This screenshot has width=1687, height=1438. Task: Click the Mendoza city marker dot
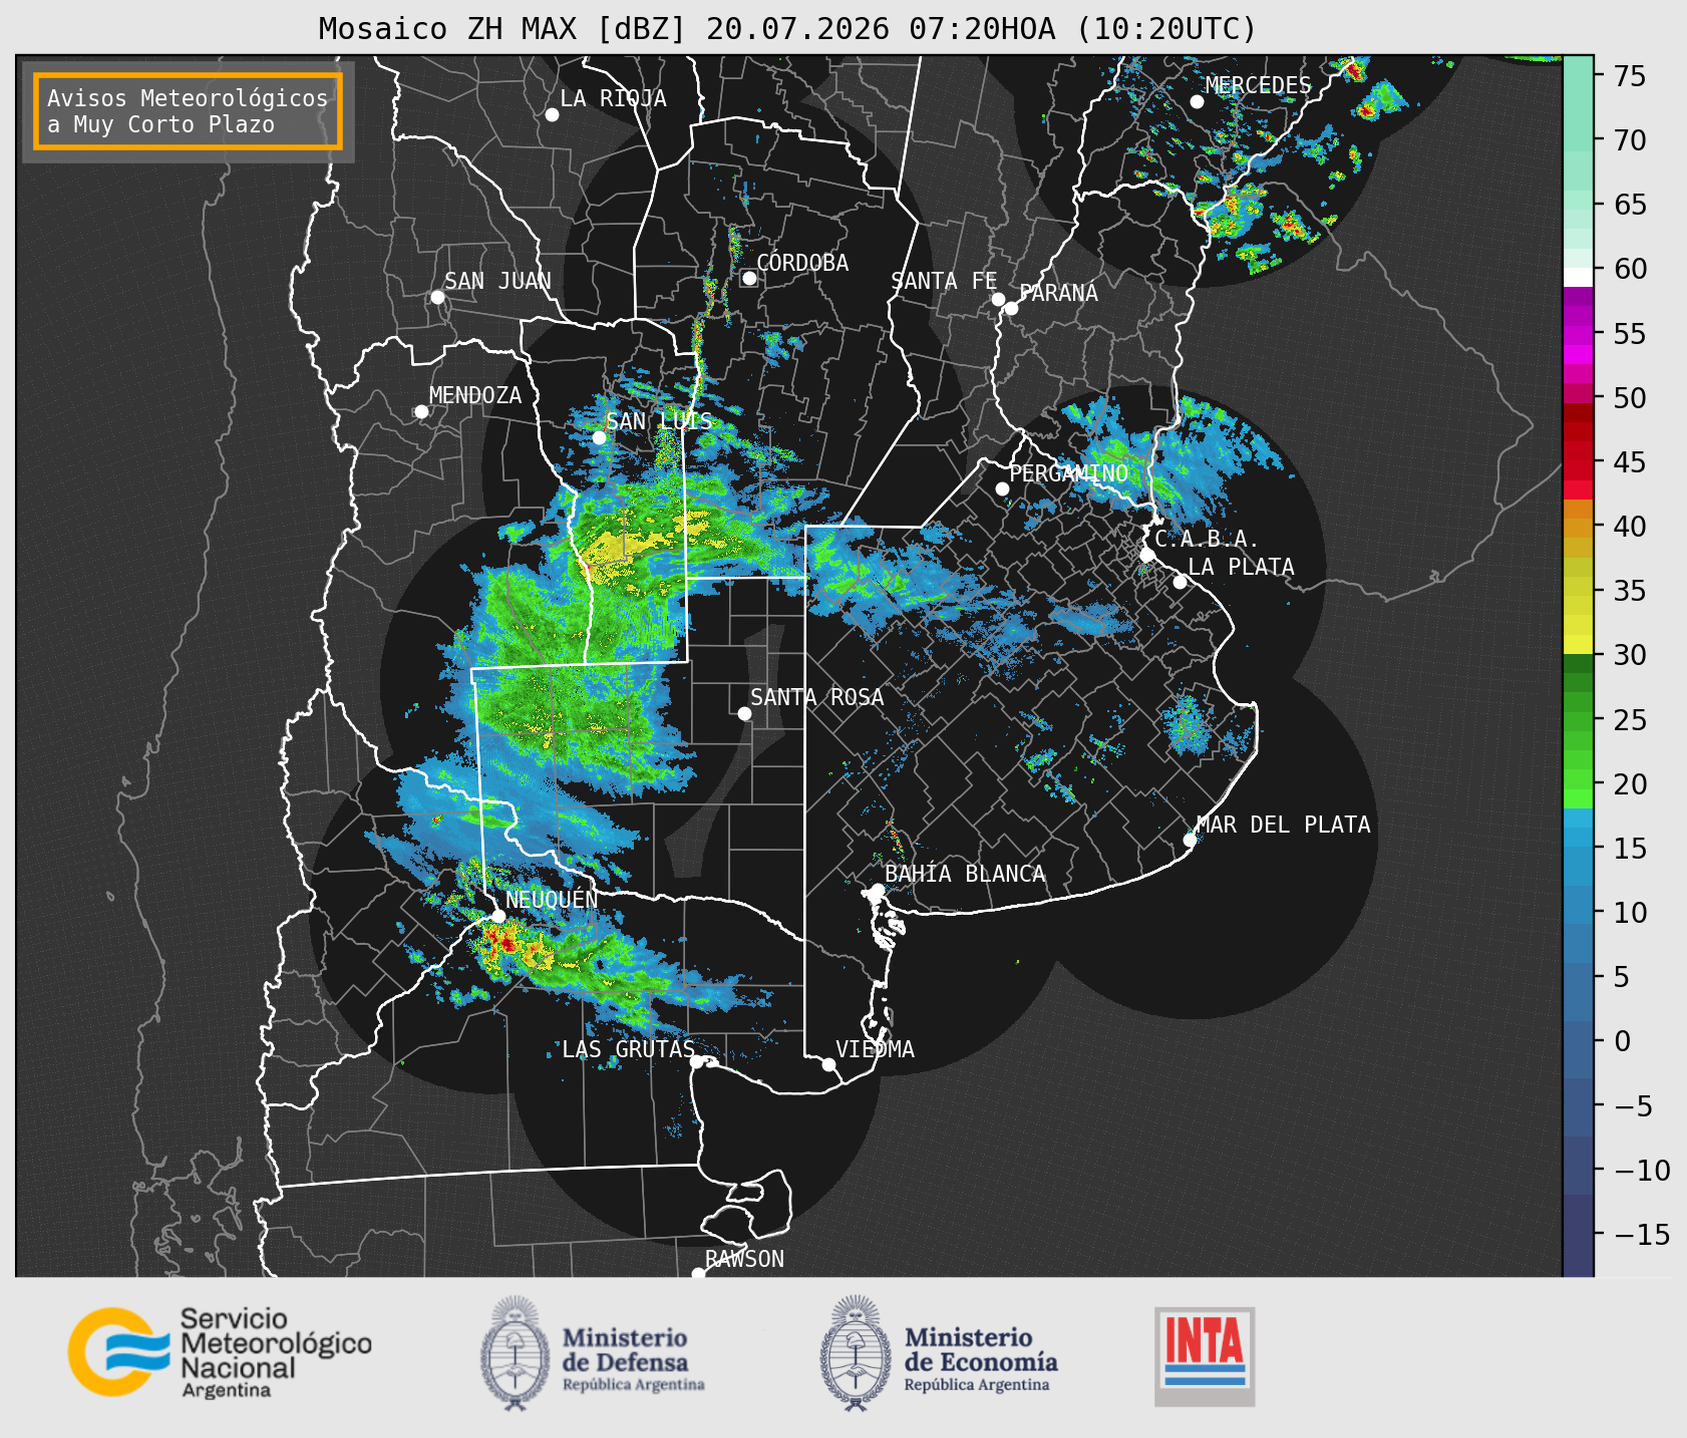[x=421, y=412]
